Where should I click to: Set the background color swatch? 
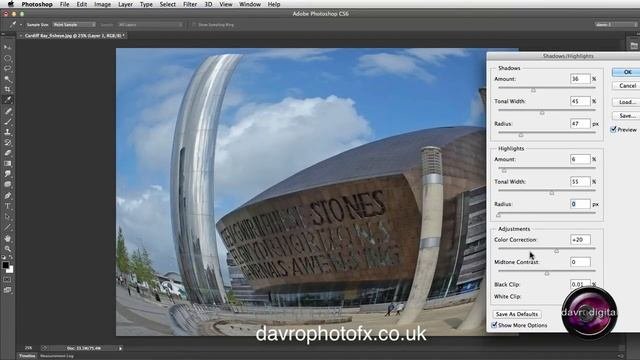coord(11,270)
